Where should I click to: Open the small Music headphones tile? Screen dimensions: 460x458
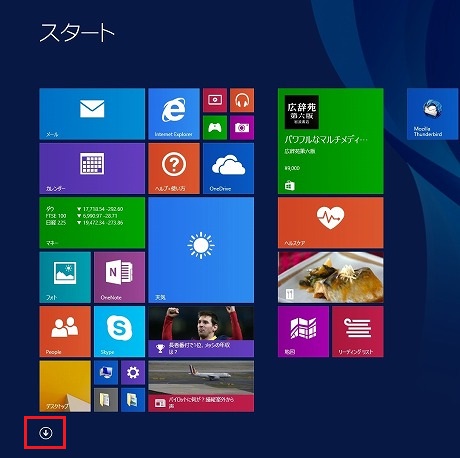coord(242,100)
